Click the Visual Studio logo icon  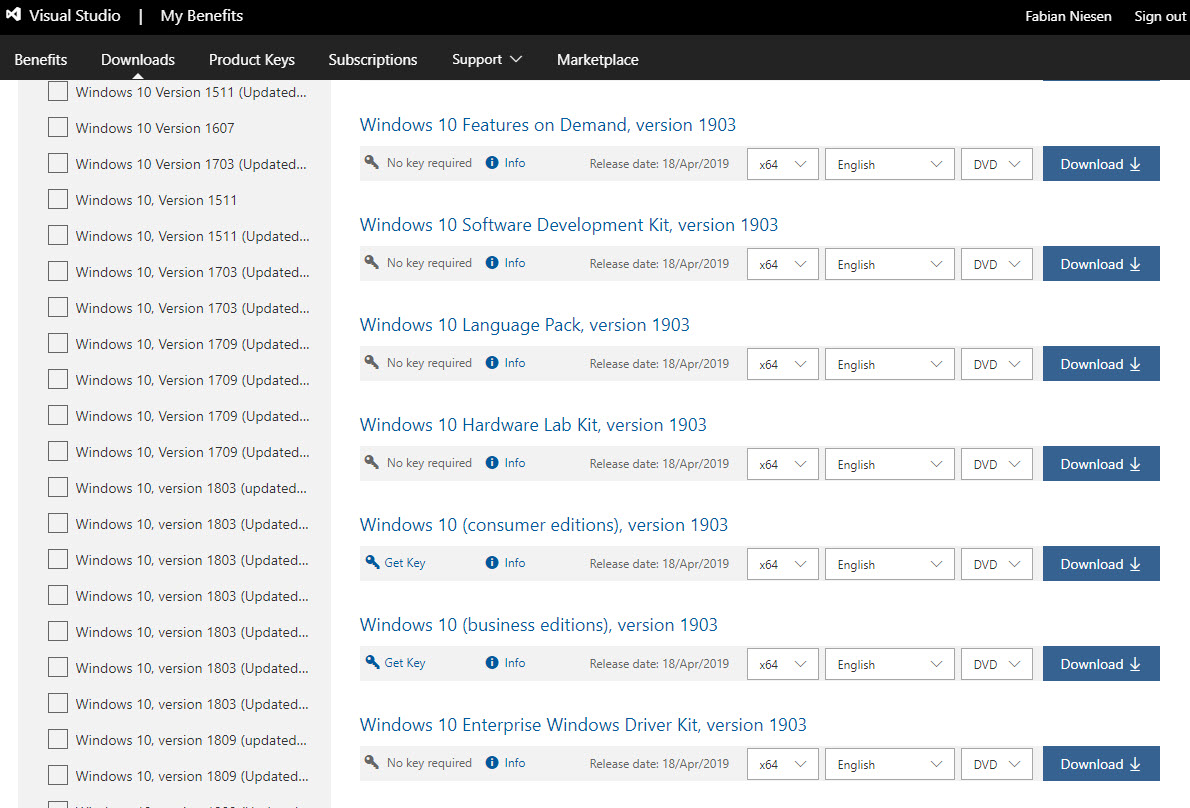point(13,14)
